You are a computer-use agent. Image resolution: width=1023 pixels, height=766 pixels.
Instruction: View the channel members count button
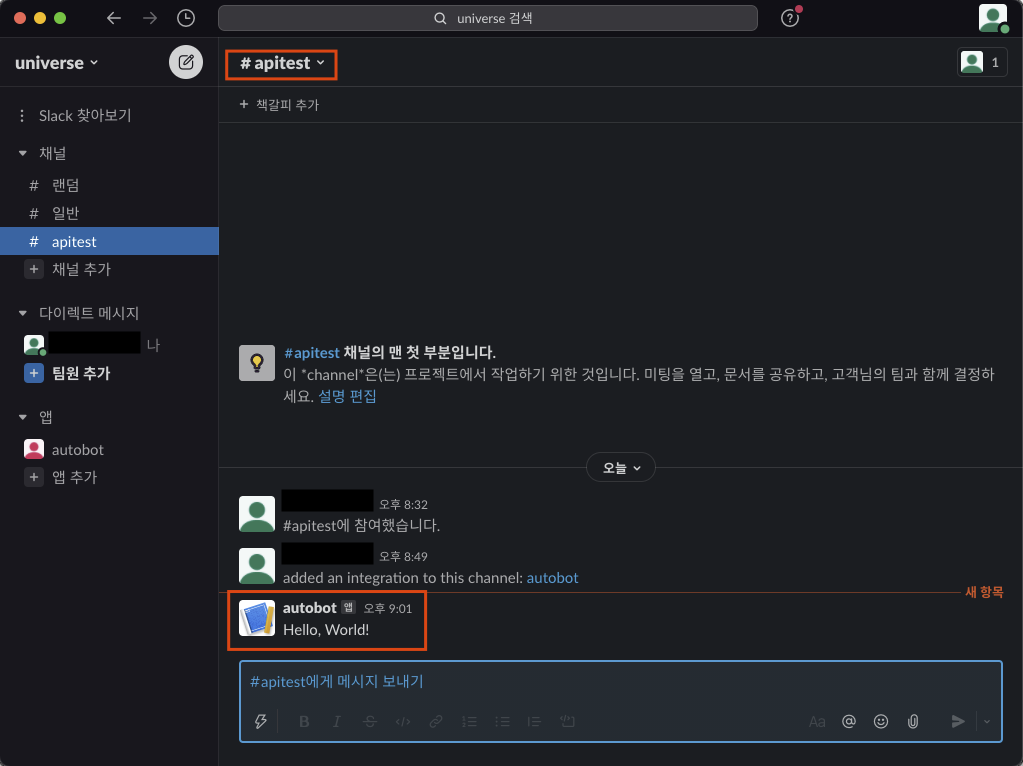tap(982, 63)
